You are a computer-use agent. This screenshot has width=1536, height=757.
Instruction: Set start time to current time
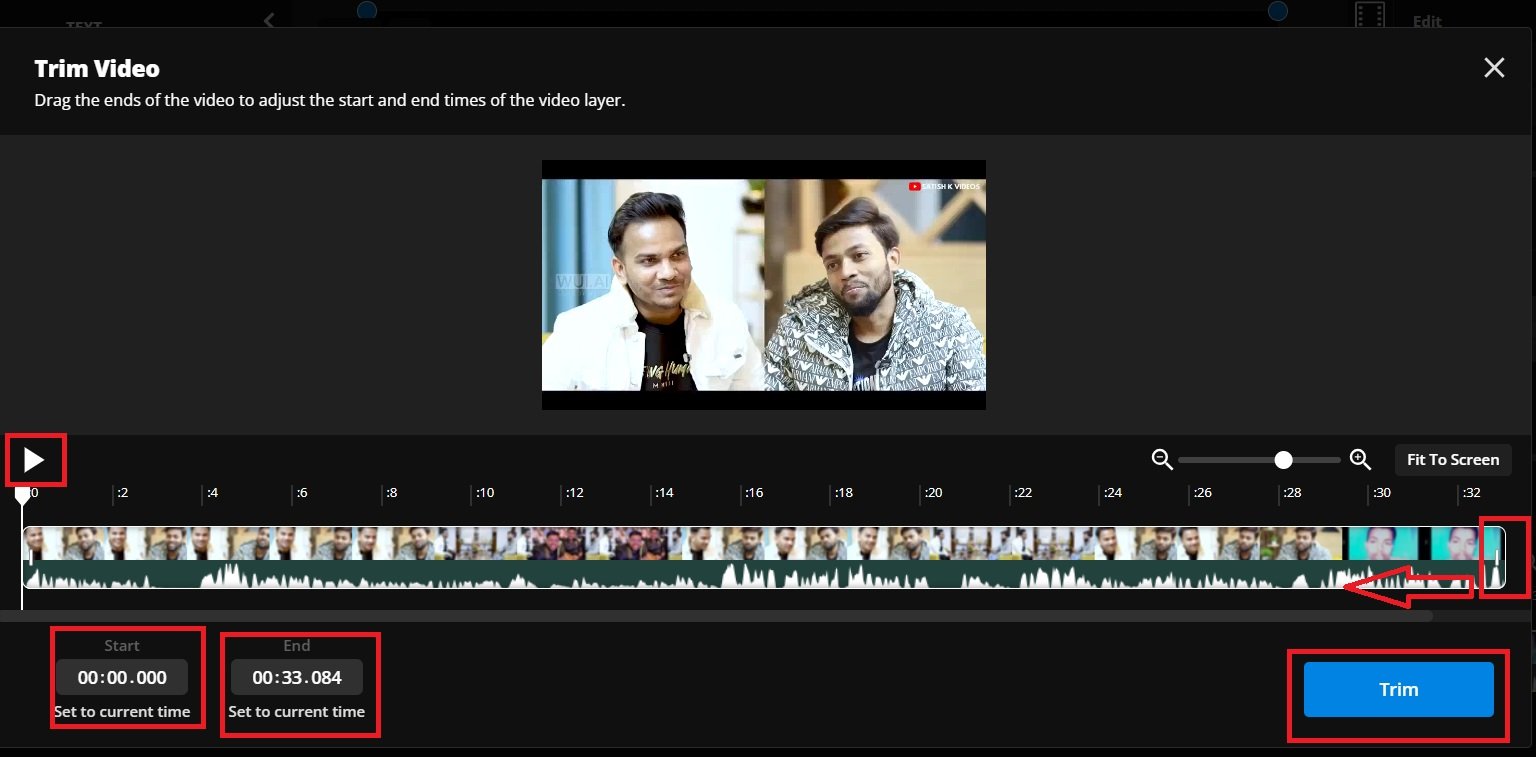tap(122, 711)
